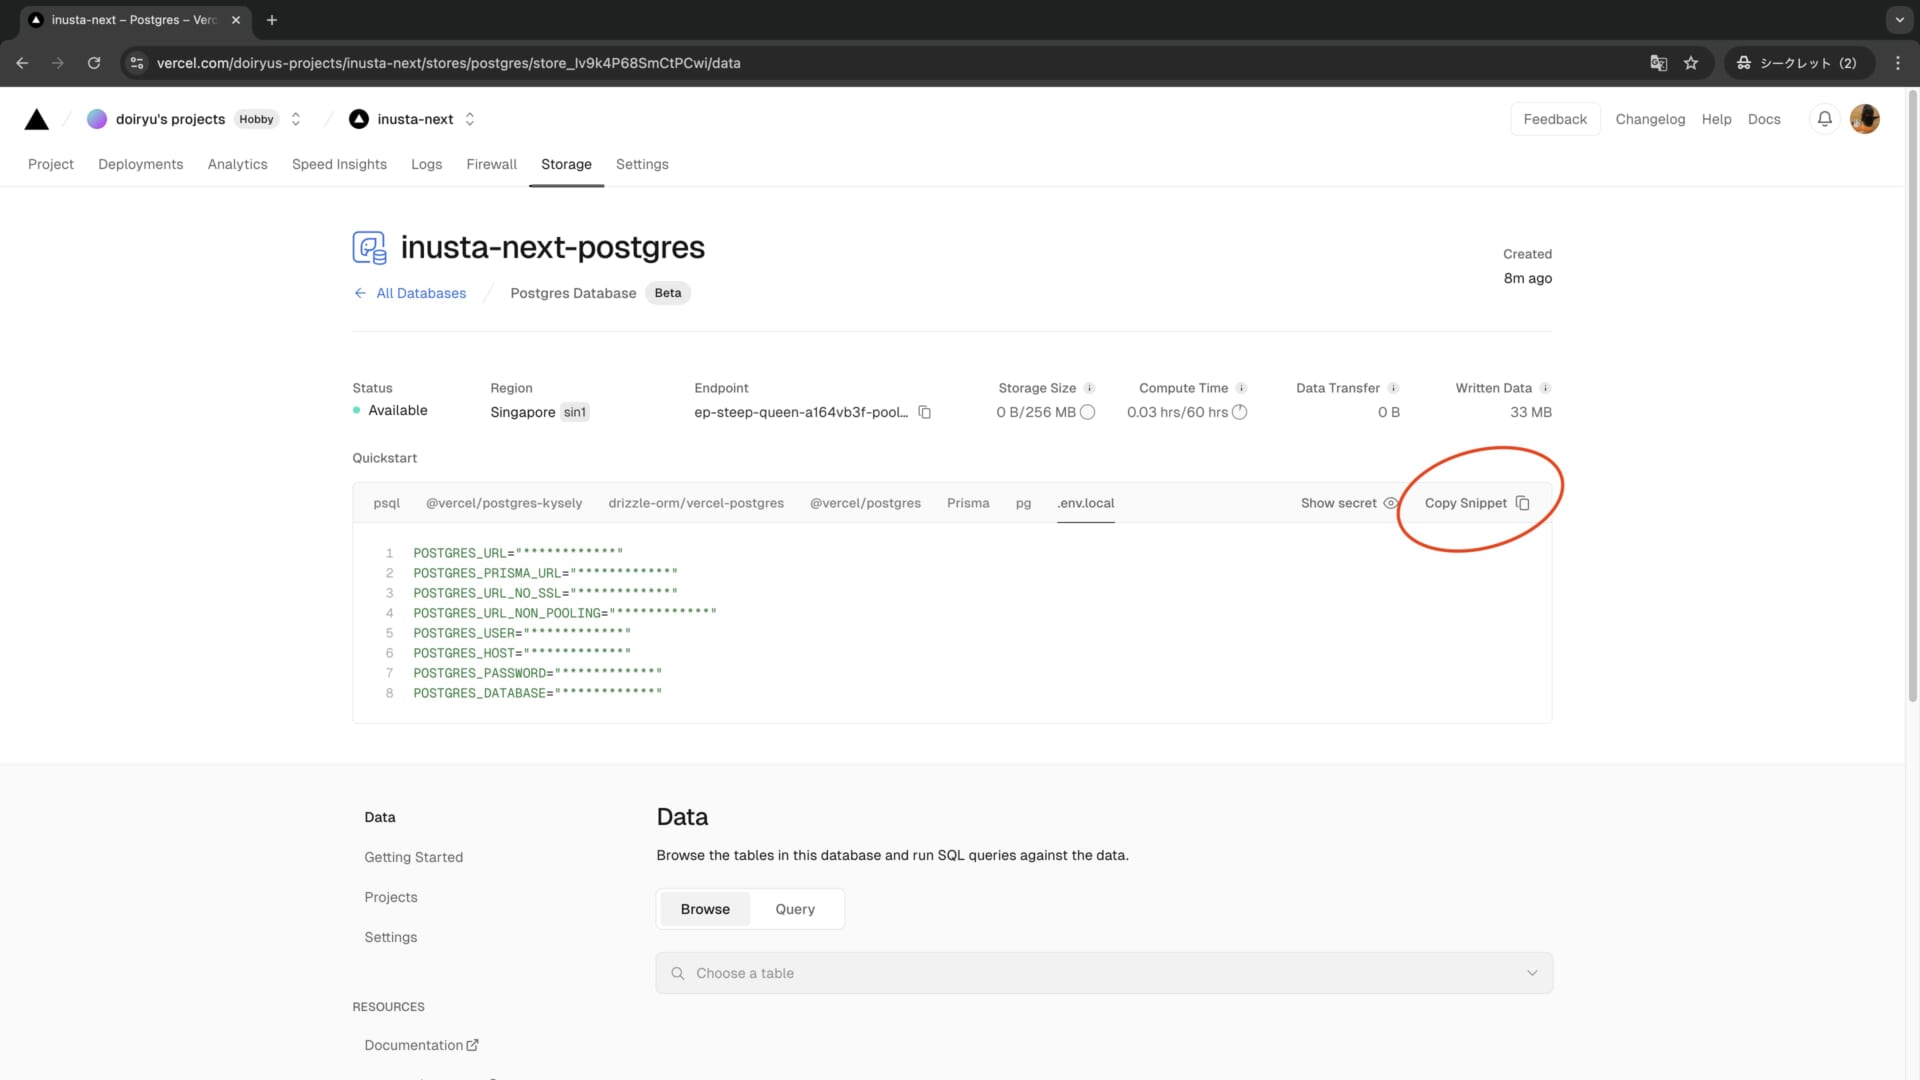This screenshot has height=1080, width=1920.
Task: Open notifications bell icon
Action: pyautogui.click(x=1825, y=119)
